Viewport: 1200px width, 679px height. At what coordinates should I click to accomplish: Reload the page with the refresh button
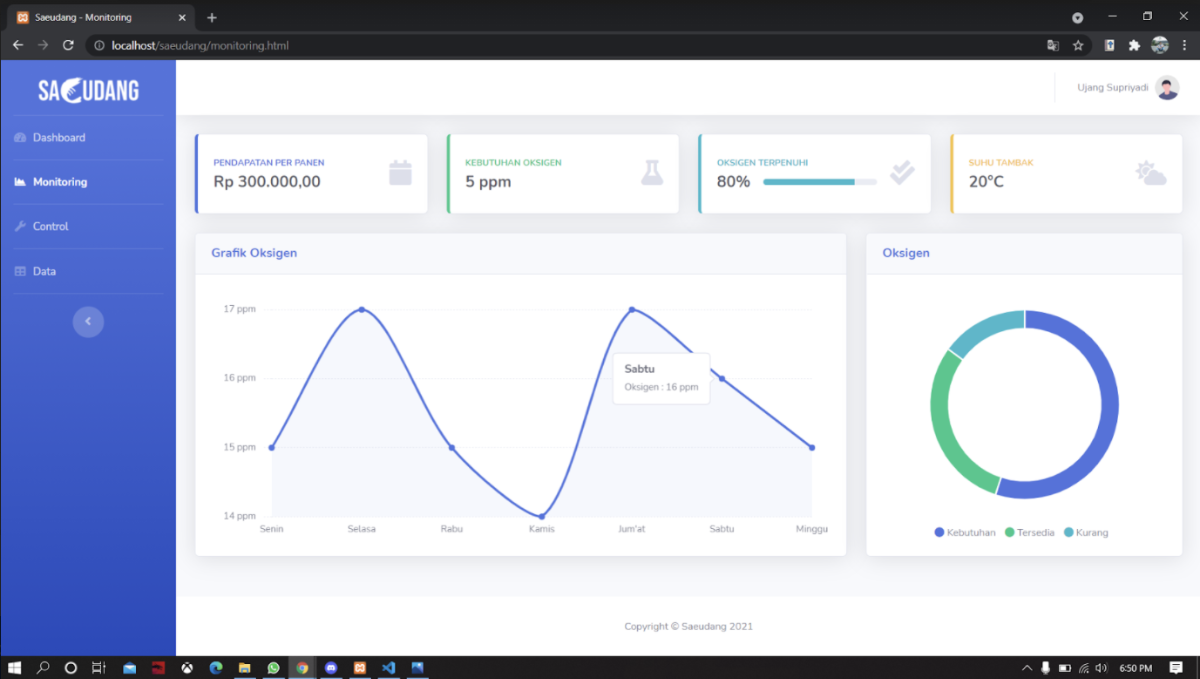pos(68,45)
